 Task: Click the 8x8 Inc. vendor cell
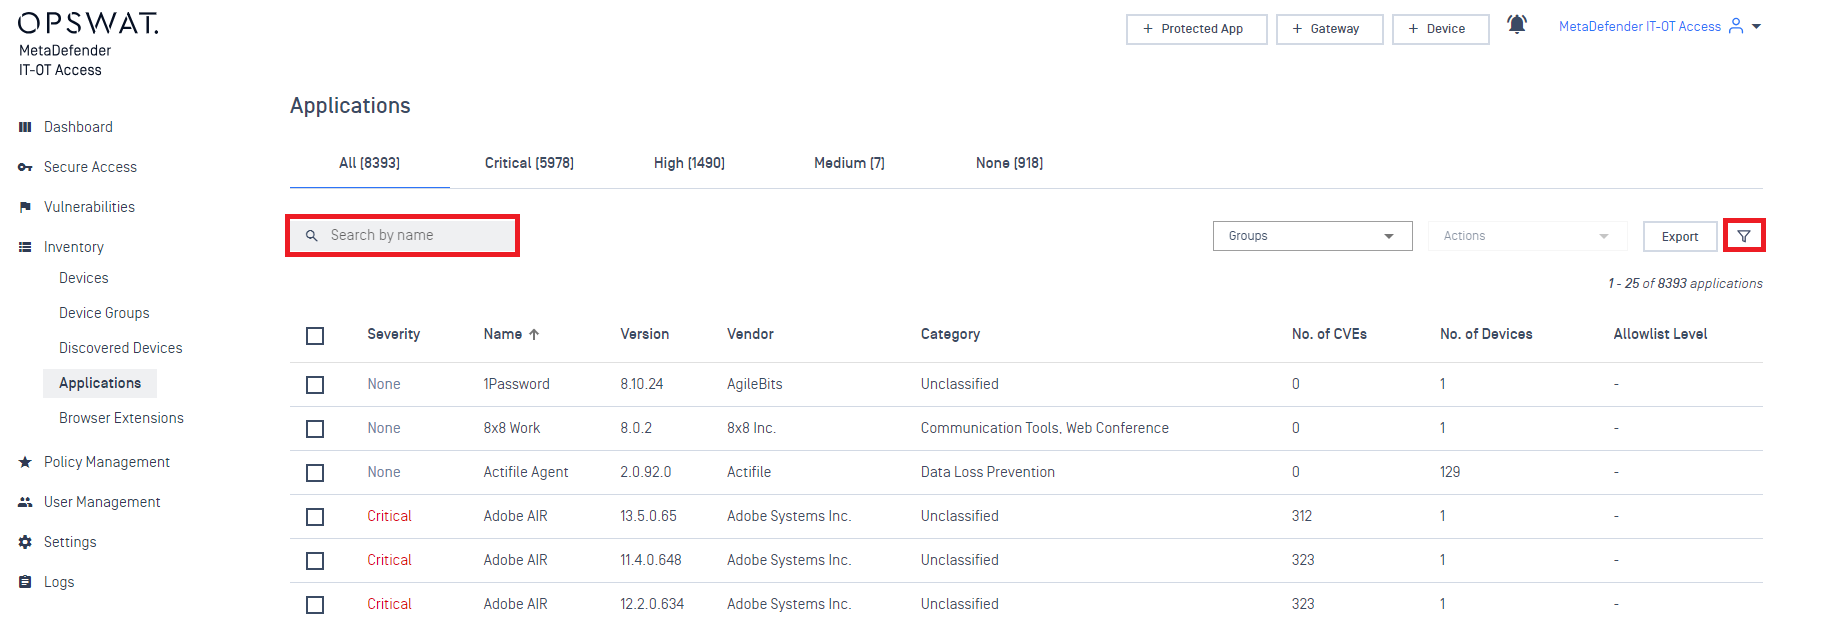[x=751, y=428]
